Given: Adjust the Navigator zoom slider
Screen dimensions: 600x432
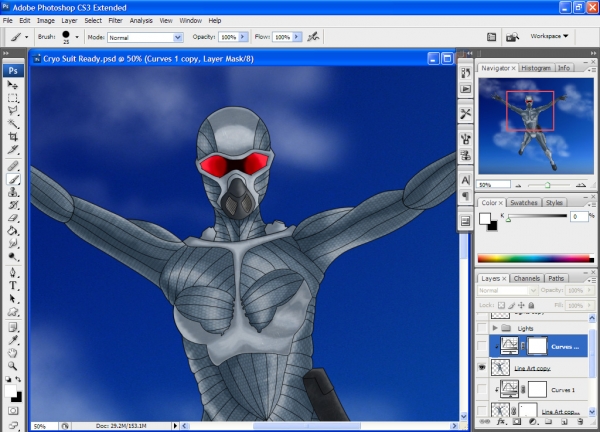Looking at the screenshot, I should click(547, 185).
